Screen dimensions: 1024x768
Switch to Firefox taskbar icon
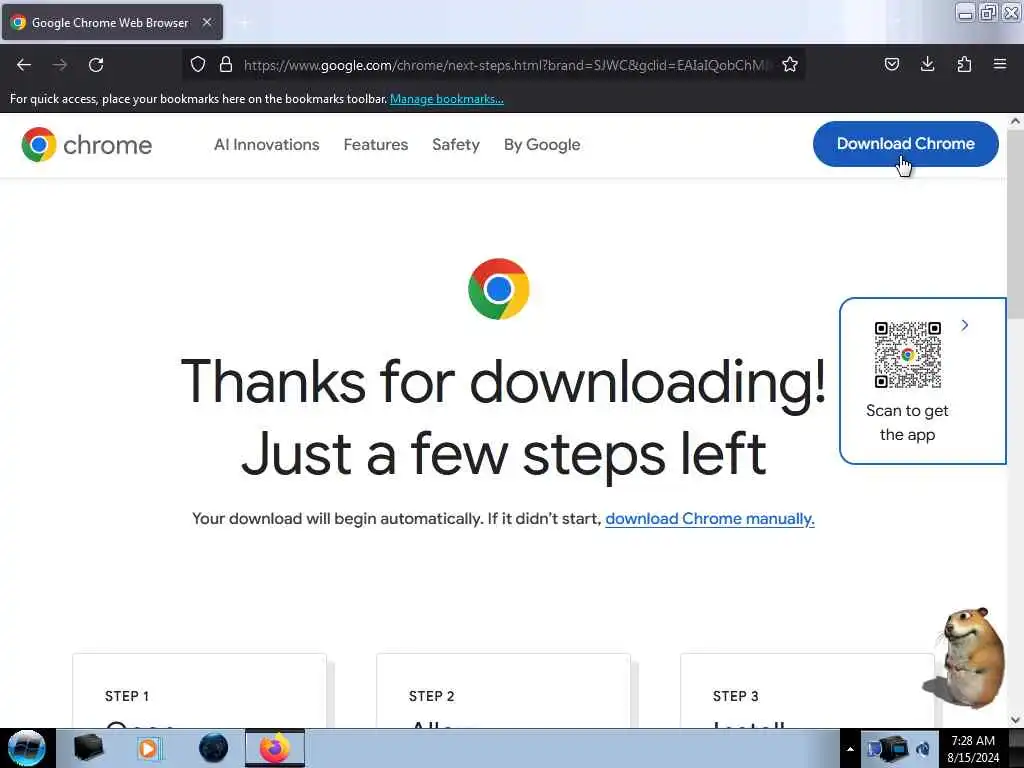[275, 748]
